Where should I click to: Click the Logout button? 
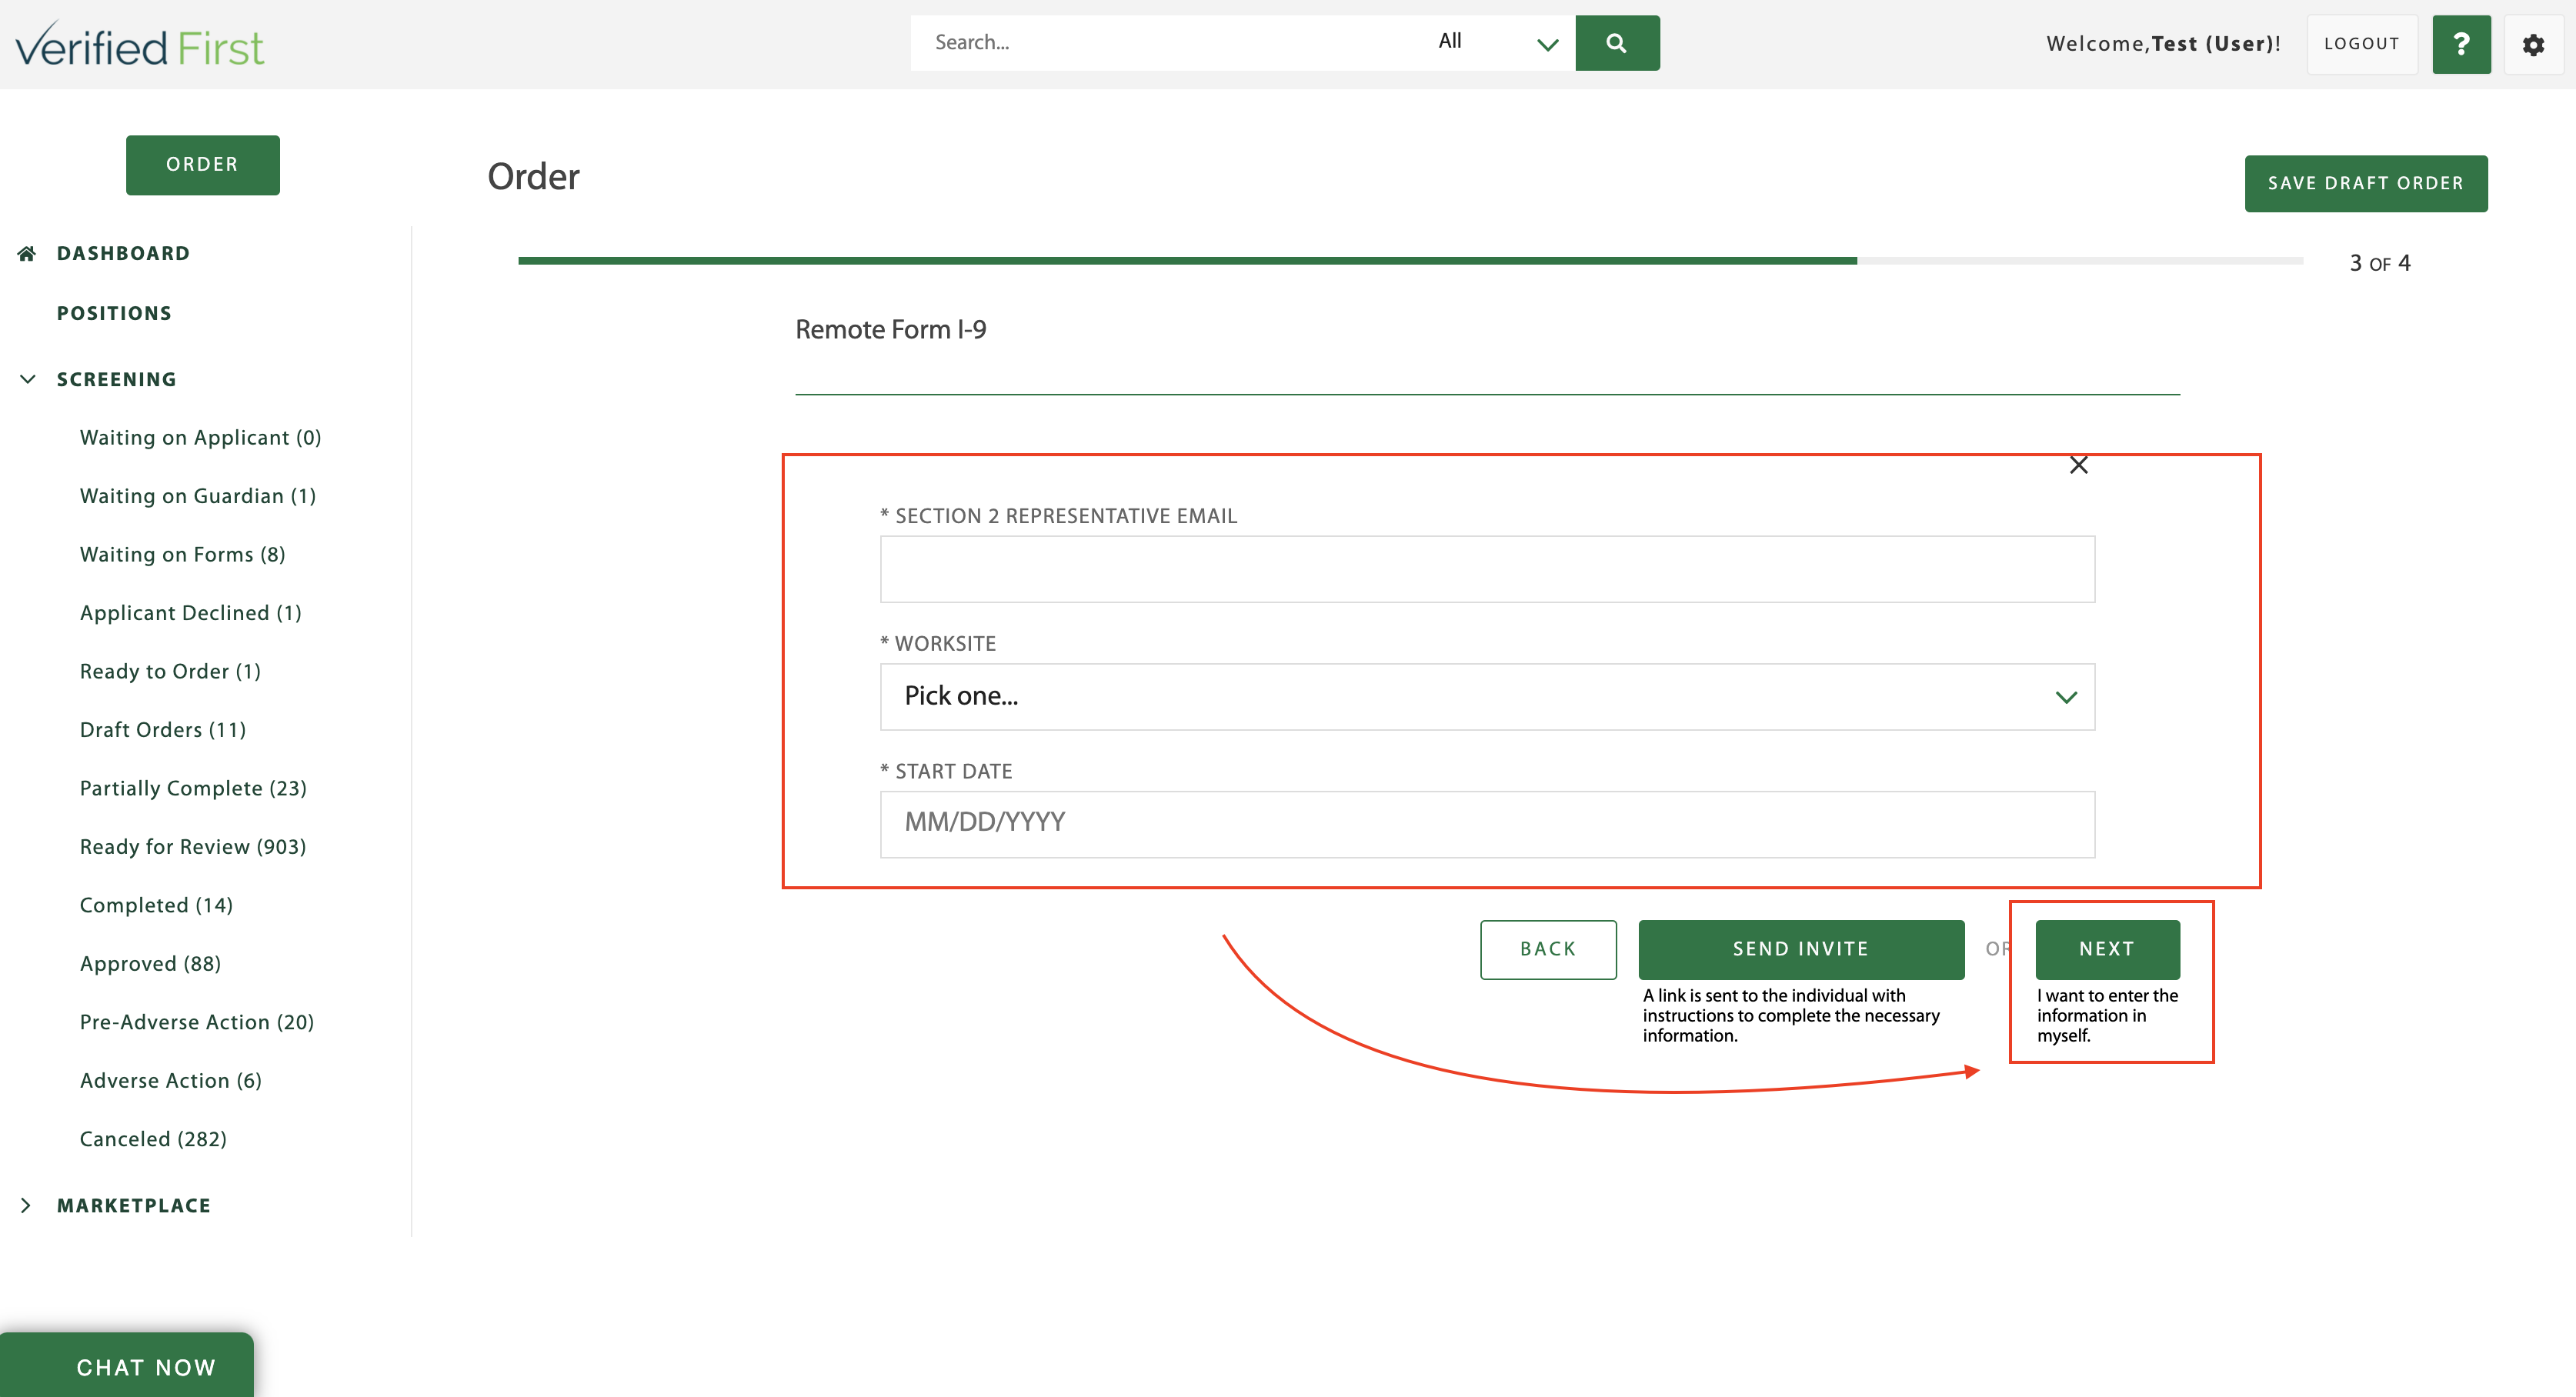point(2362,44)
